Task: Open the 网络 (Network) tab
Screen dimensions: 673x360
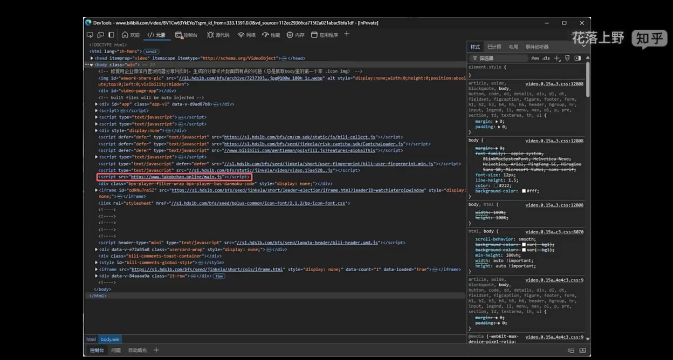Action: [x=247, y=35]
